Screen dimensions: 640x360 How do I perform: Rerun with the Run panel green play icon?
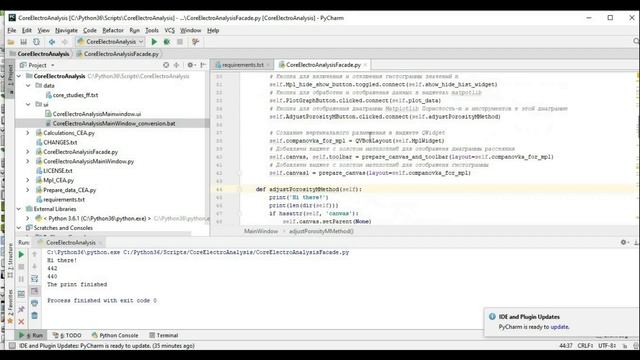21,255
